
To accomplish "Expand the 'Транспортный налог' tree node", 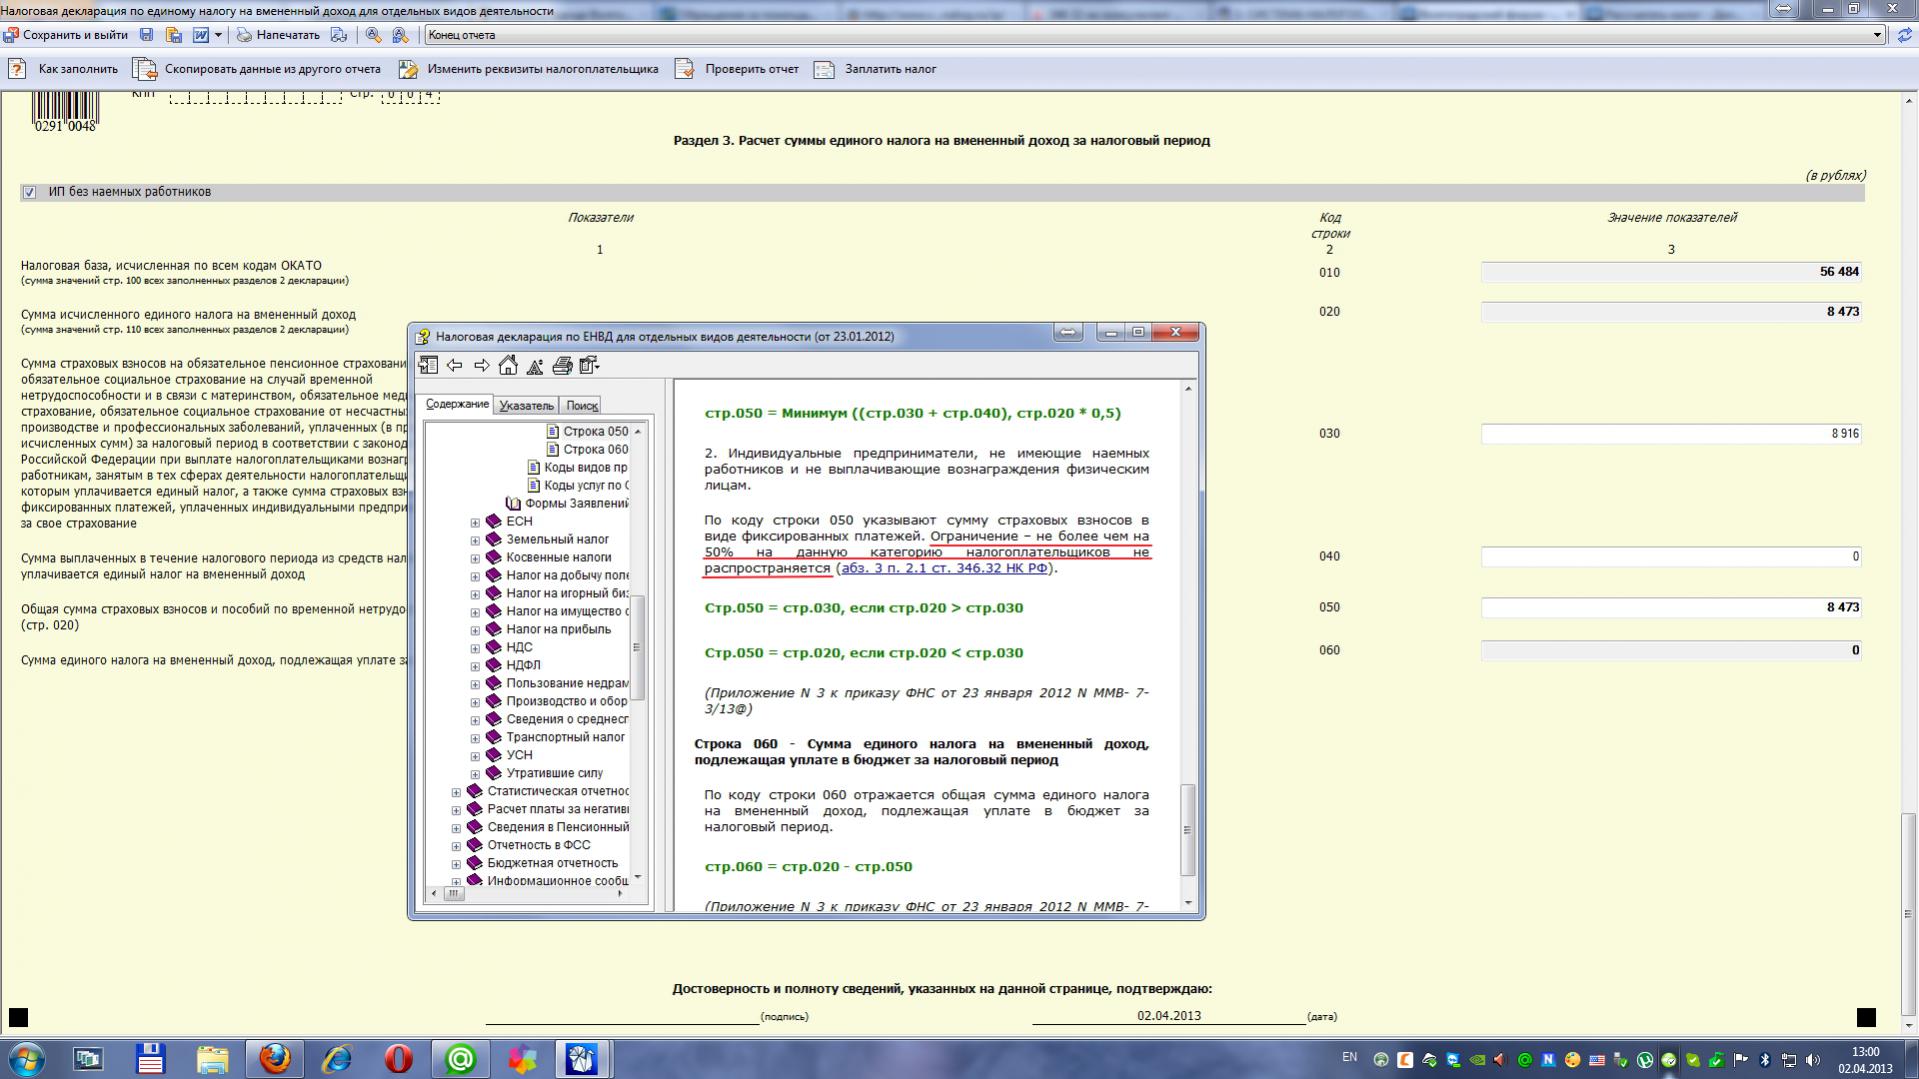I will click(x=475, y=738).
